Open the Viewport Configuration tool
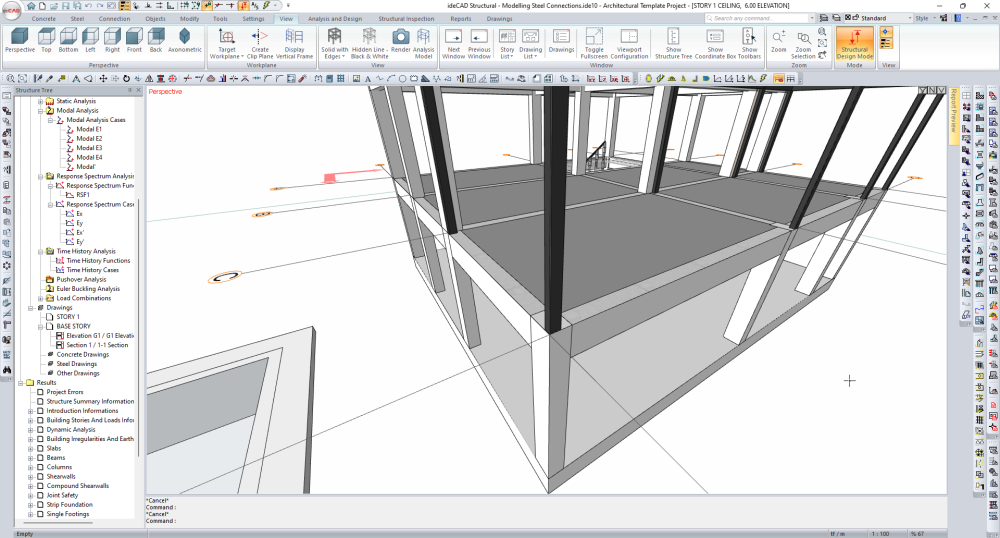This screenshot has width=1000, height=538. [x=629, y=39]
